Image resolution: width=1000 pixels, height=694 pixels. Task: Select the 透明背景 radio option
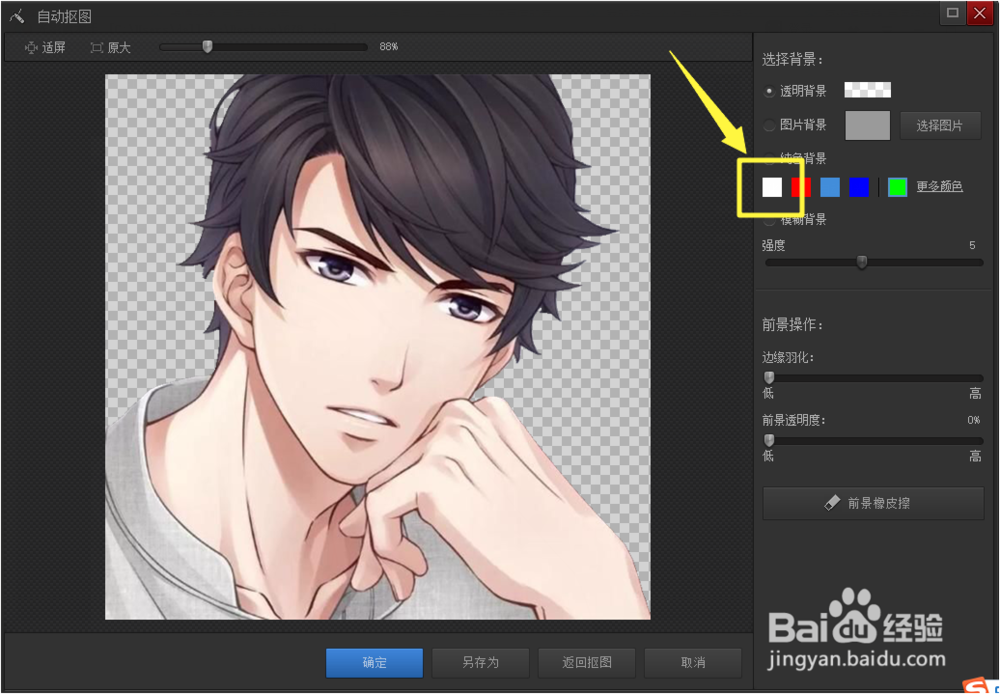[770, 91]
